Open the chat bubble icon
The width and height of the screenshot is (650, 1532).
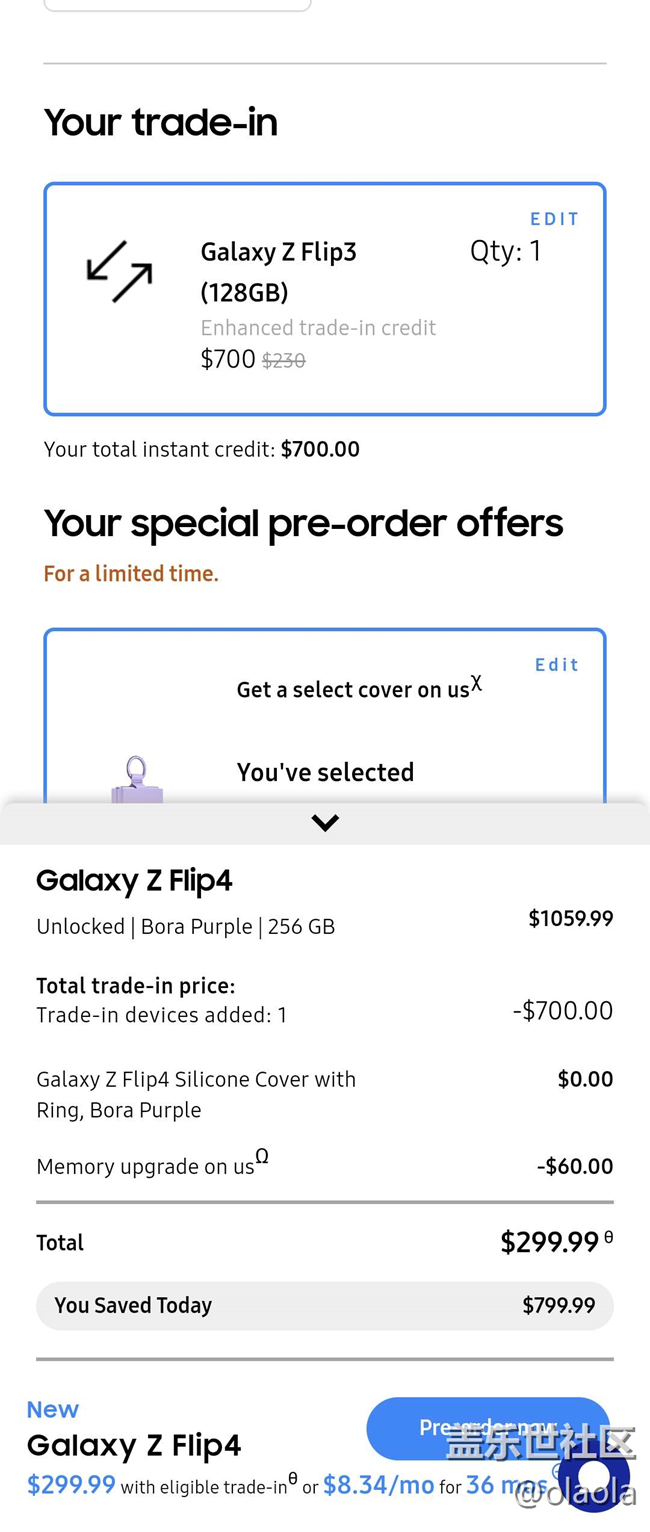coord(594,1476)
